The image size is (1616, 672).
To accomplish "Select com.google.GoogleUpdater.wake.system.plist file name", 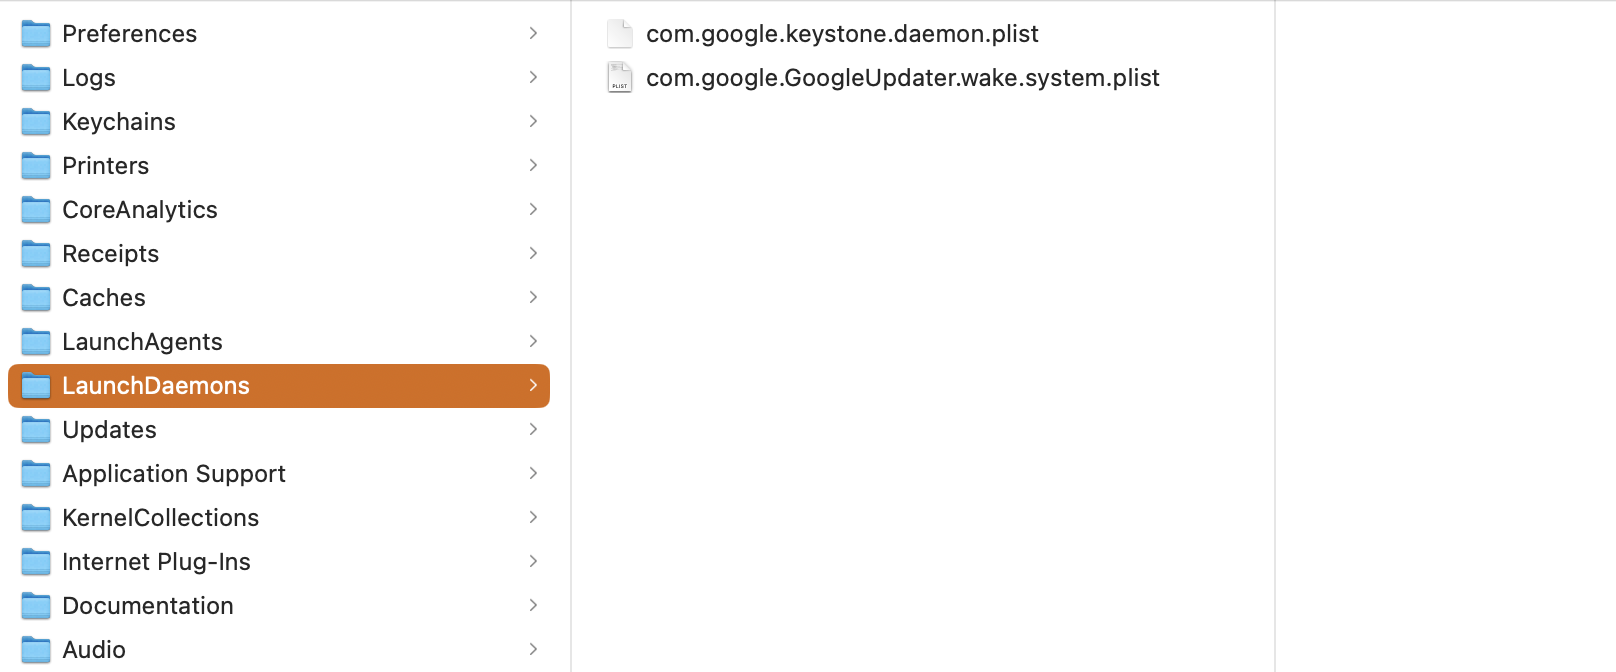I will (x=902, y=78).
